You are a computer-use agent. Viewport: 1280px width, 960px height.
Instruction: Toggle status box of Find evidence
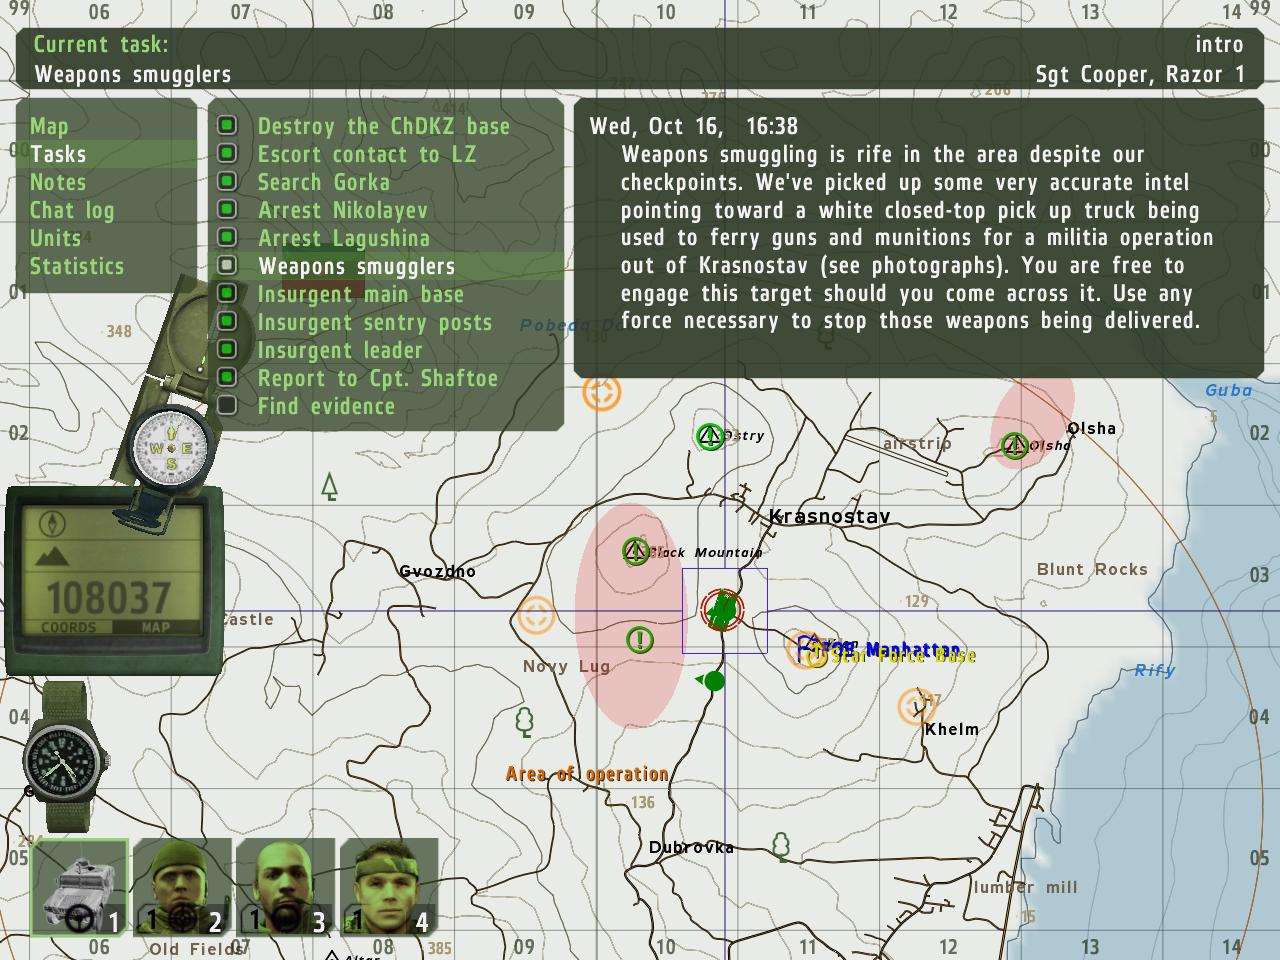click(x=227, y=405)
